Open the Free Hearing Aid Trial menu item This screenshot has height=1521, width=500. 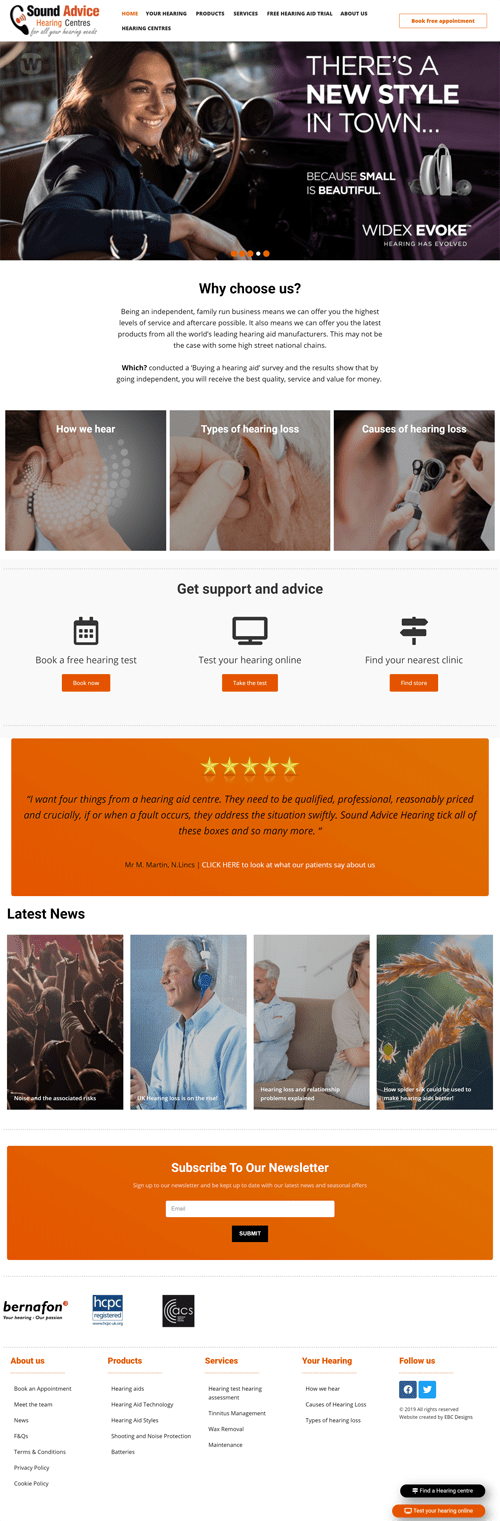(x=300, y=14)
